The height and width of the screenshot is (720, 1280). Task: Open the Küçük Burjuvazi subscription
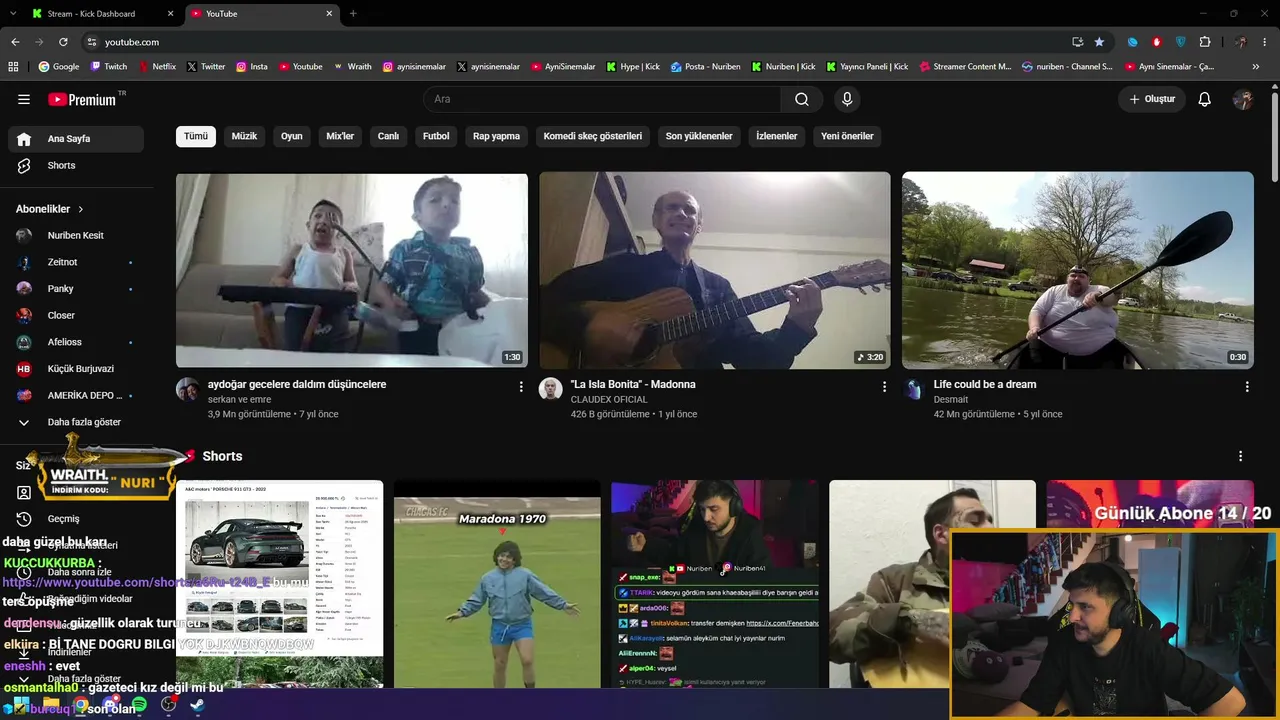click(x=76, y=369)
